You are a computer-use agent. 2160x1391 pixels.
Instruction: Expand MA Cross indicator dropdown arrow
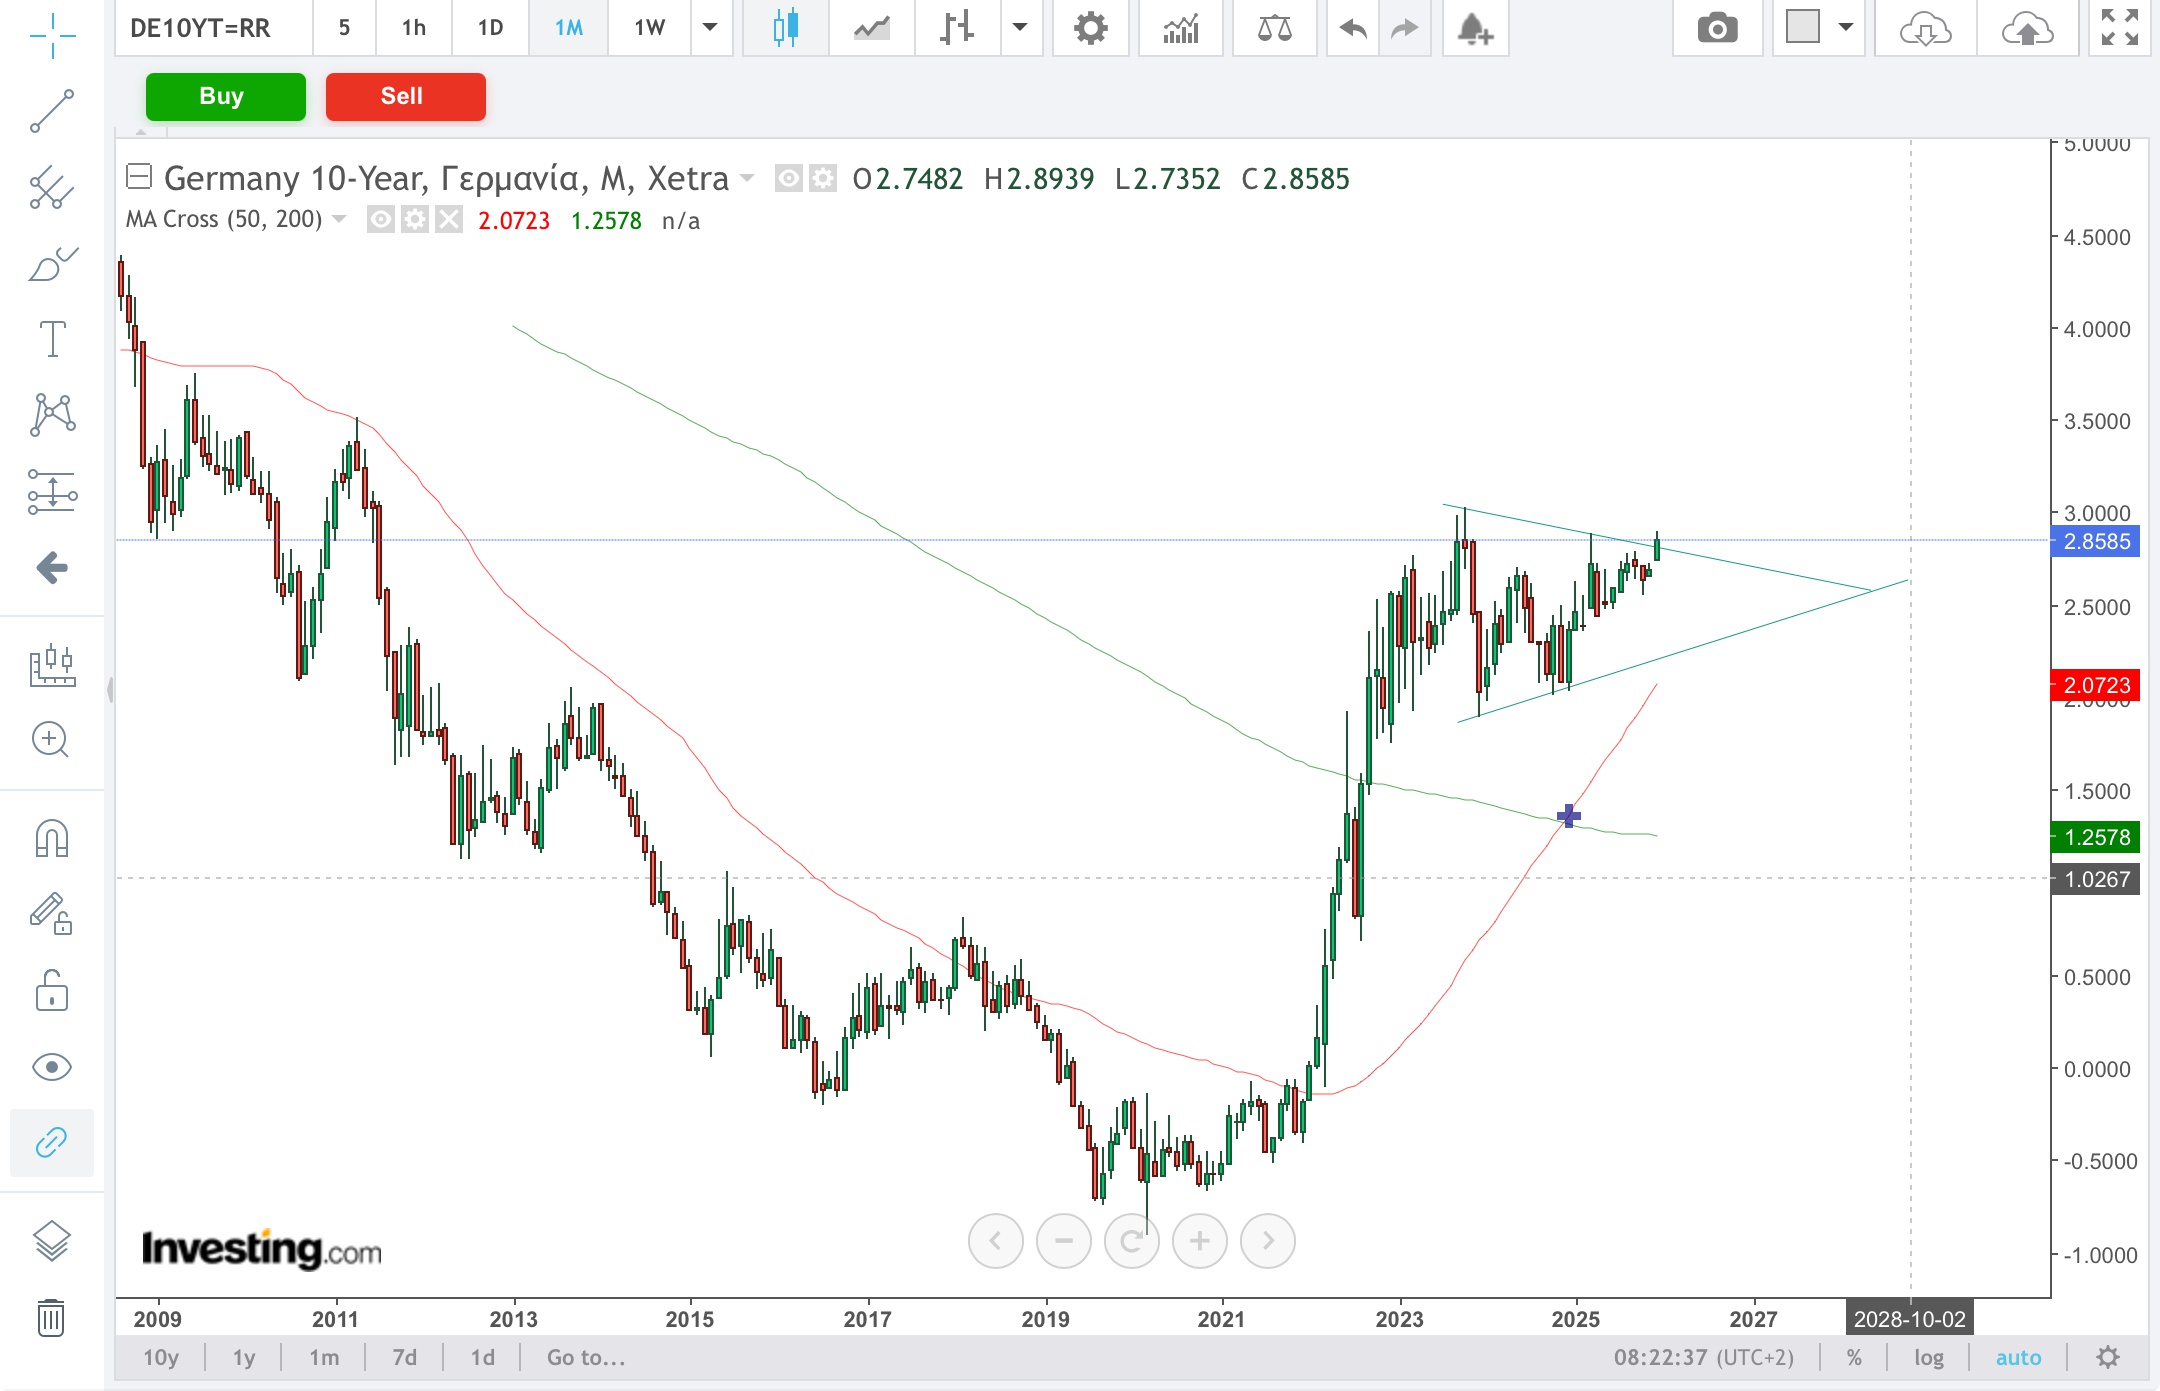[x=339, y=219]
